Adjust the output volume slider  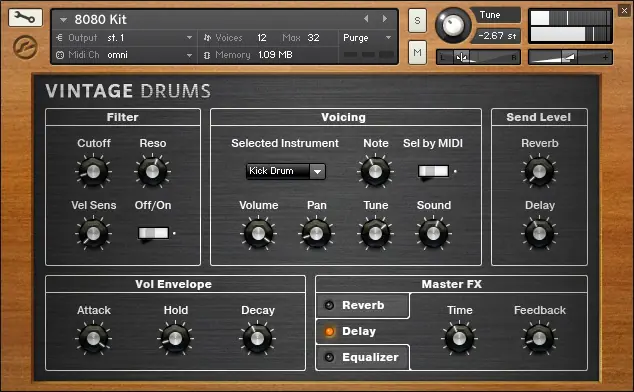click(x=570, y=57)
